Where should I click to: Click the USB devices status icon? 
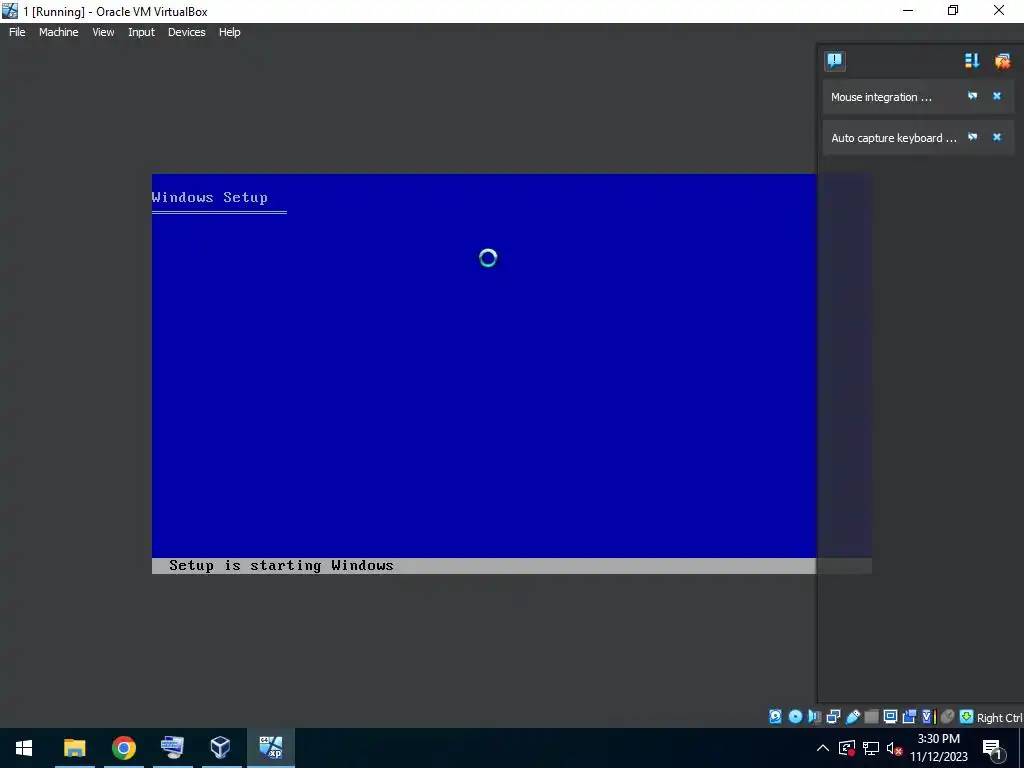tap(852, 716)
